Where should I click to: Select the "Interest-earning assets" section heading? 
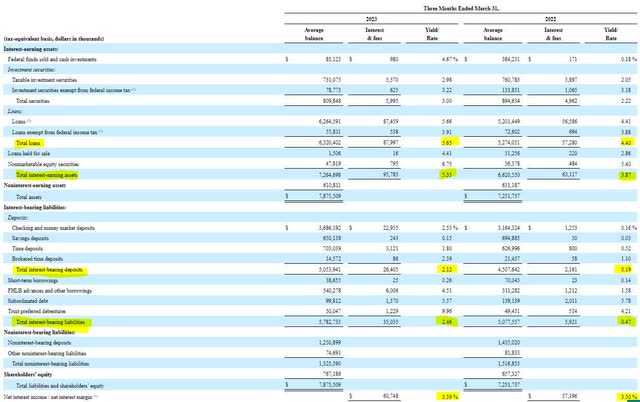31,49
